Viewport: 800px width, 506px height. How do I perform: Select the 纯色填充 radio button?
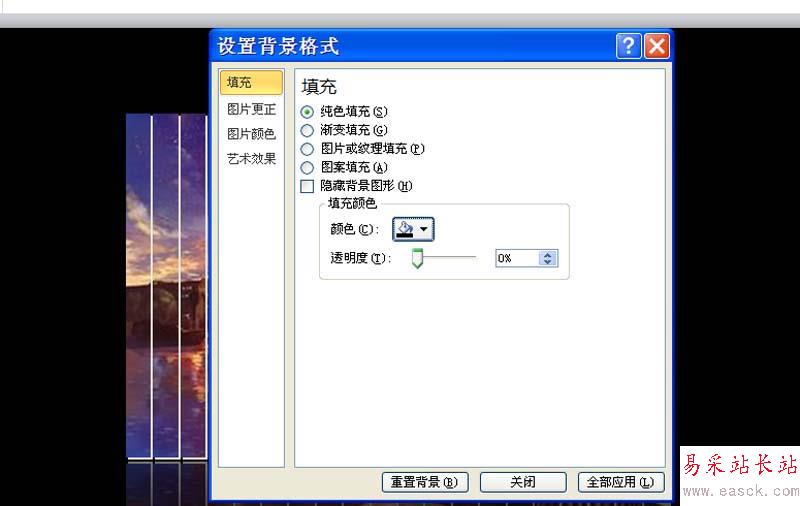(x=307, y=112)
